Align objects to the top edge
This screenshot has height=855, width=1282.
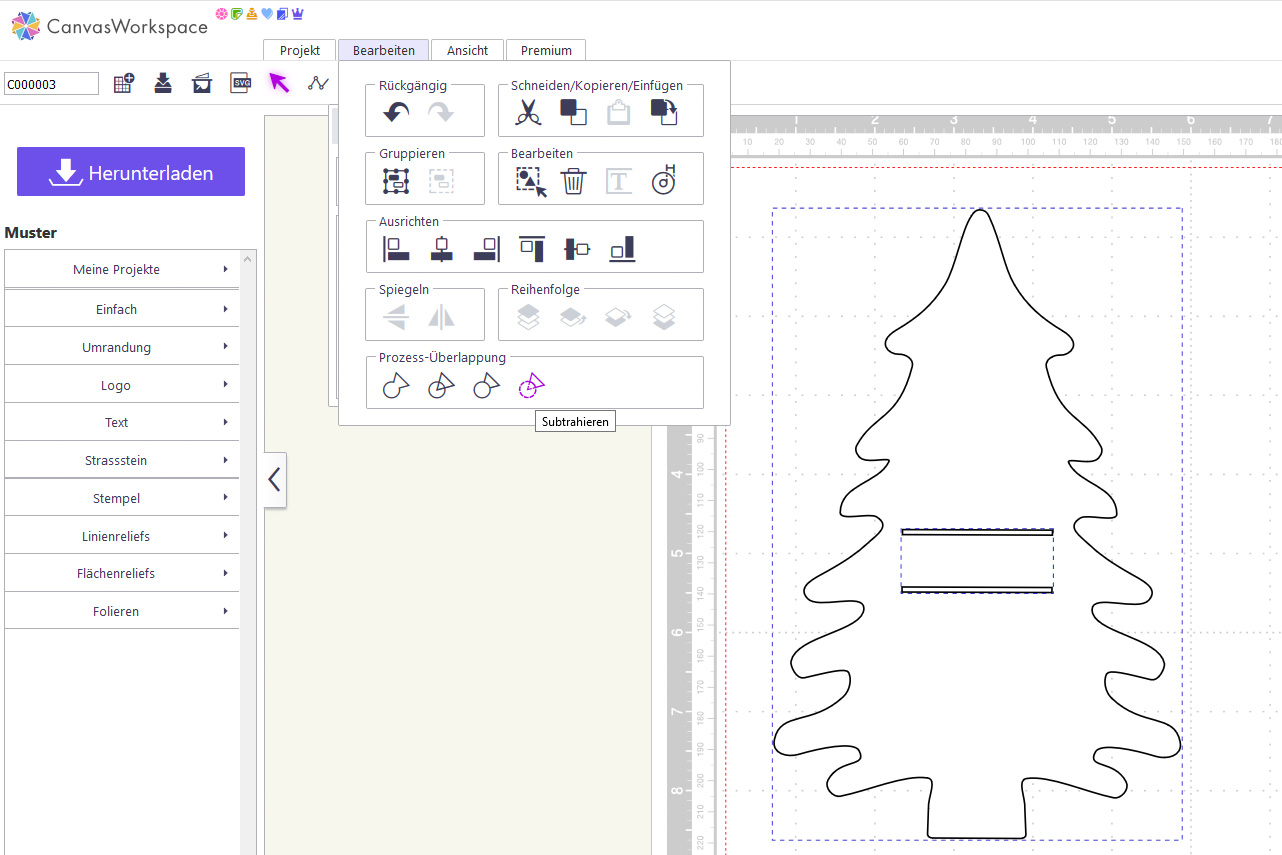(531, 249)
